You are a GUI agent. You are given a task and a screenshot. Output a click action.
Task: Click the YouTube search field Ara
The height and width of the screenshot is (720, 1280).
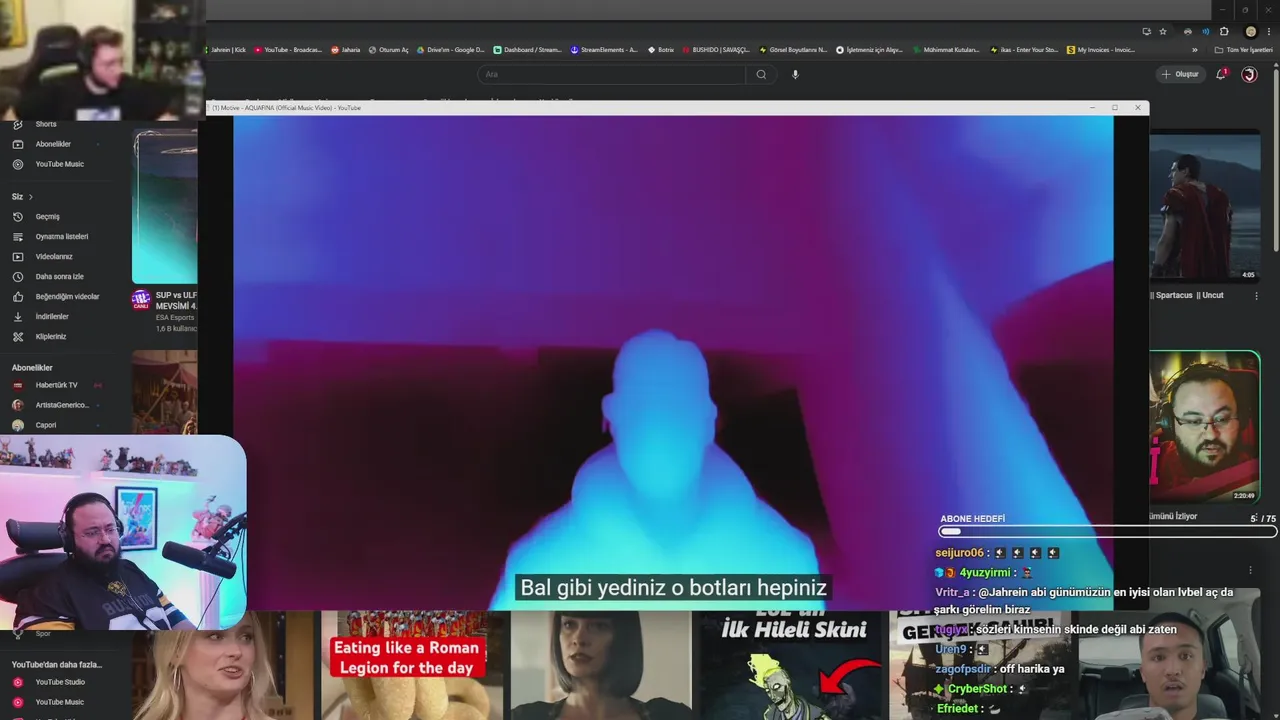(611, 74)
